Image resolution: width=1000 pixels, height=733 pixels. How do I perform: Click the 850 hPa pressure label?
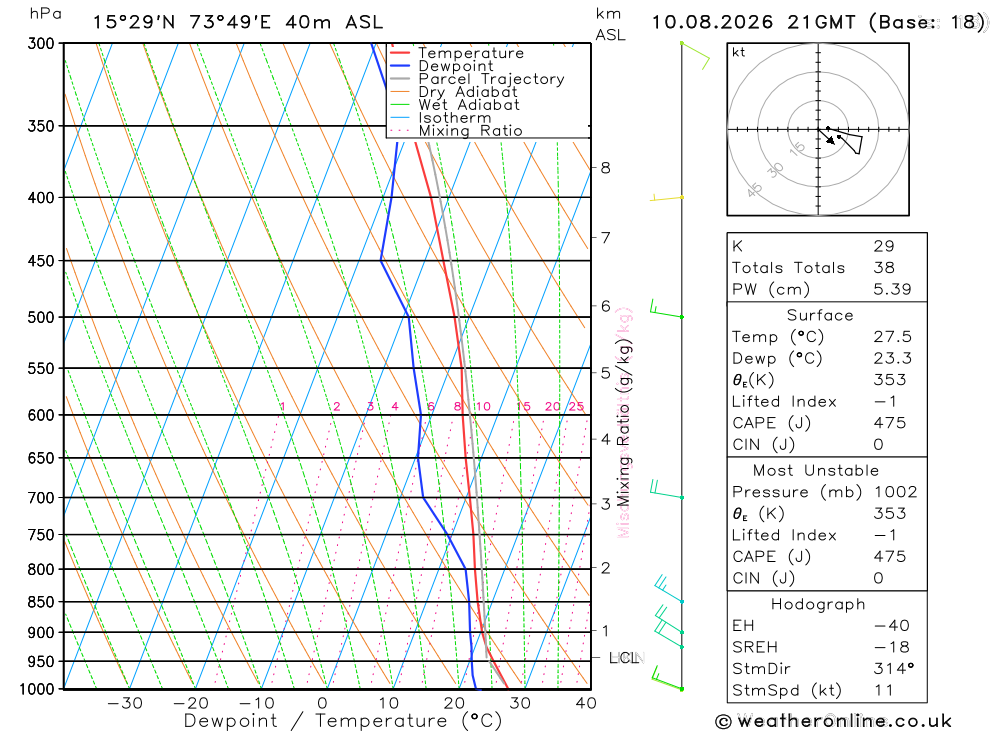tap(41, 602)
